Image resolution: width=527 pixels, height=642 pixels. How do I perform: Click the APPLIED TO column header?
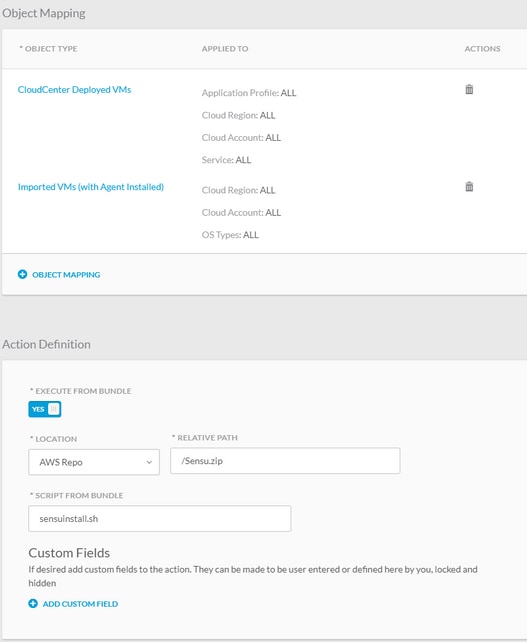(x=225, y=49)
